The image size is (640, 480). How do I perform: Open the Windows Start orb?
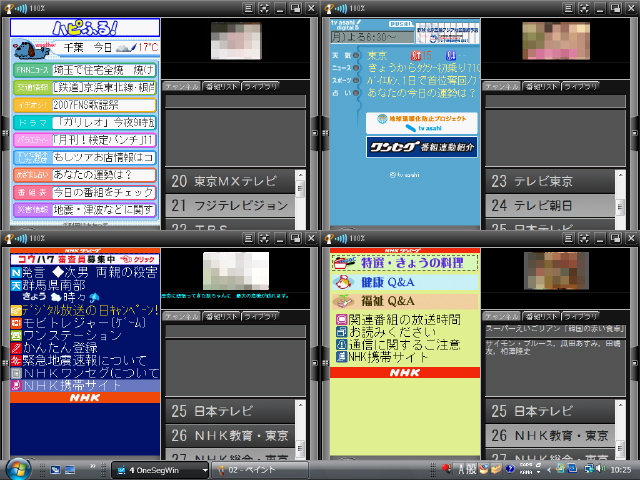coord(17,469)
